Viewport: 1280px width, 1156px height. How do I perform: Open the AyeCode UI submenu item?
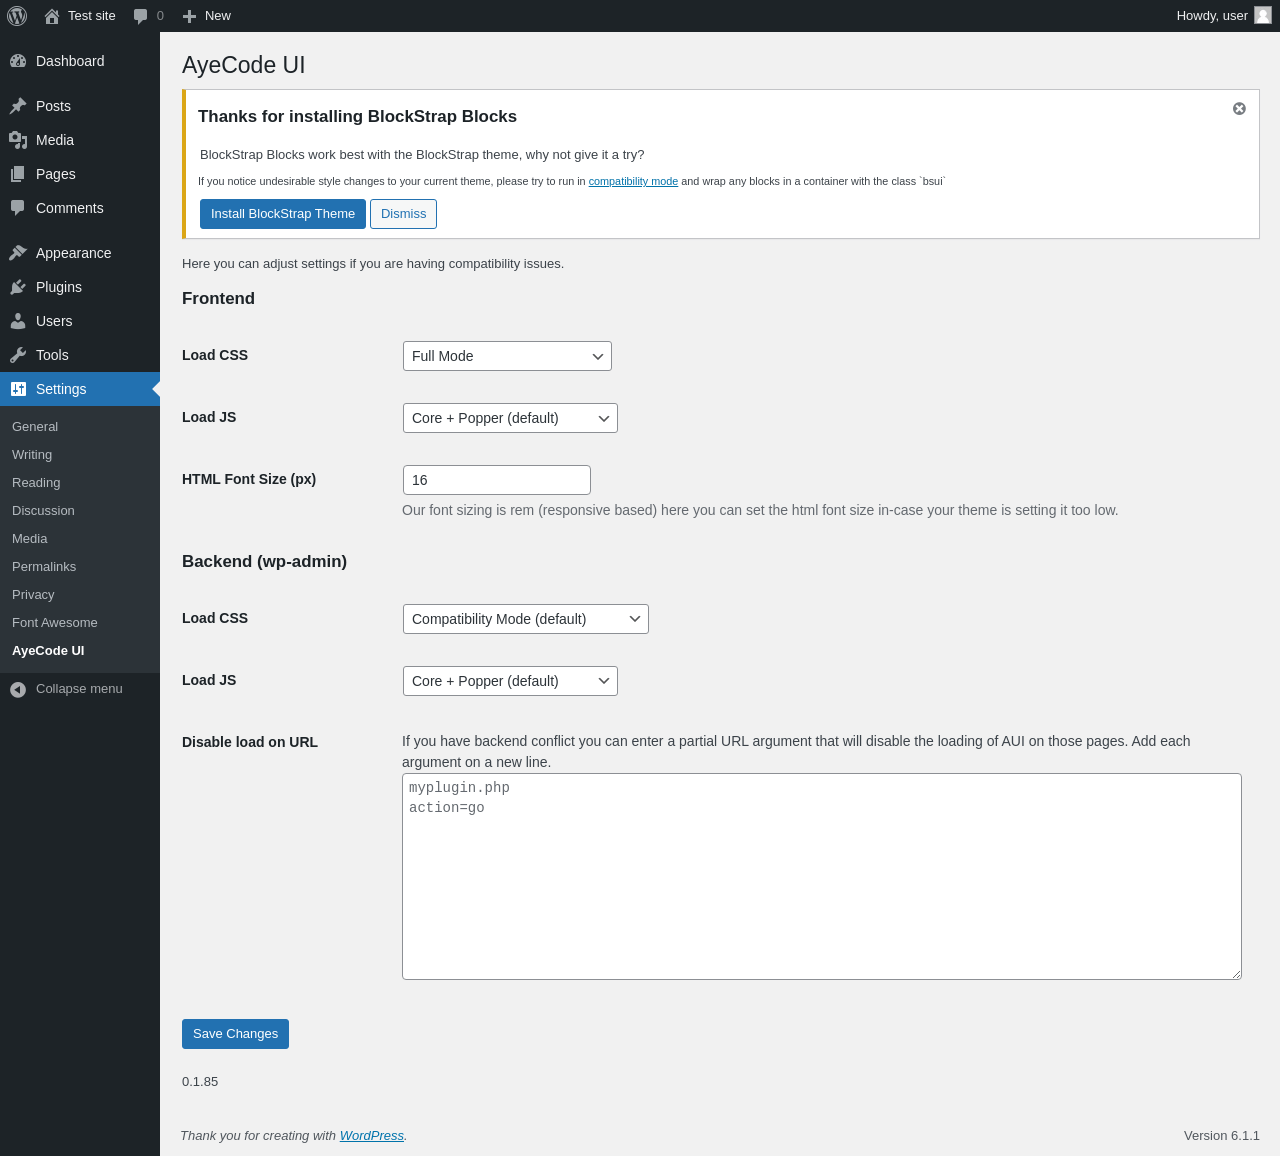pos(48,650)
